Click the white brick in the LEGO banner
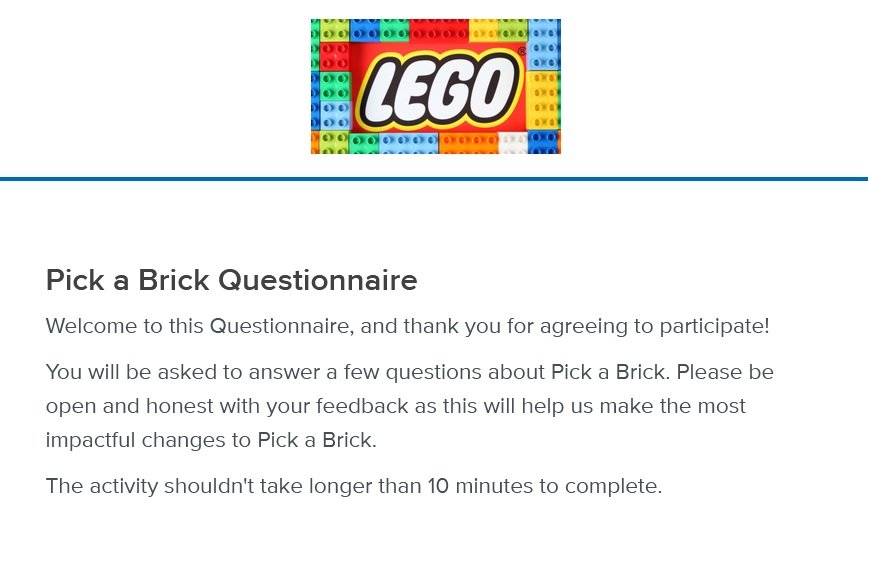The image size is (869, 567). click(x=512, y=142)
